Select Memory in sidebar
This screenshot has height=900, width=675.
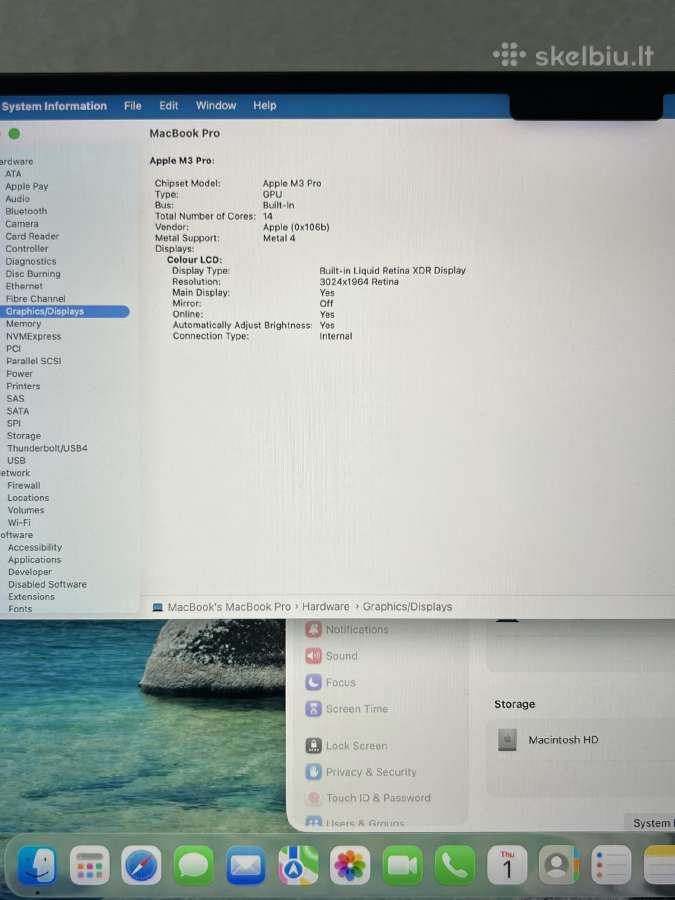click(x=24, y=324)
